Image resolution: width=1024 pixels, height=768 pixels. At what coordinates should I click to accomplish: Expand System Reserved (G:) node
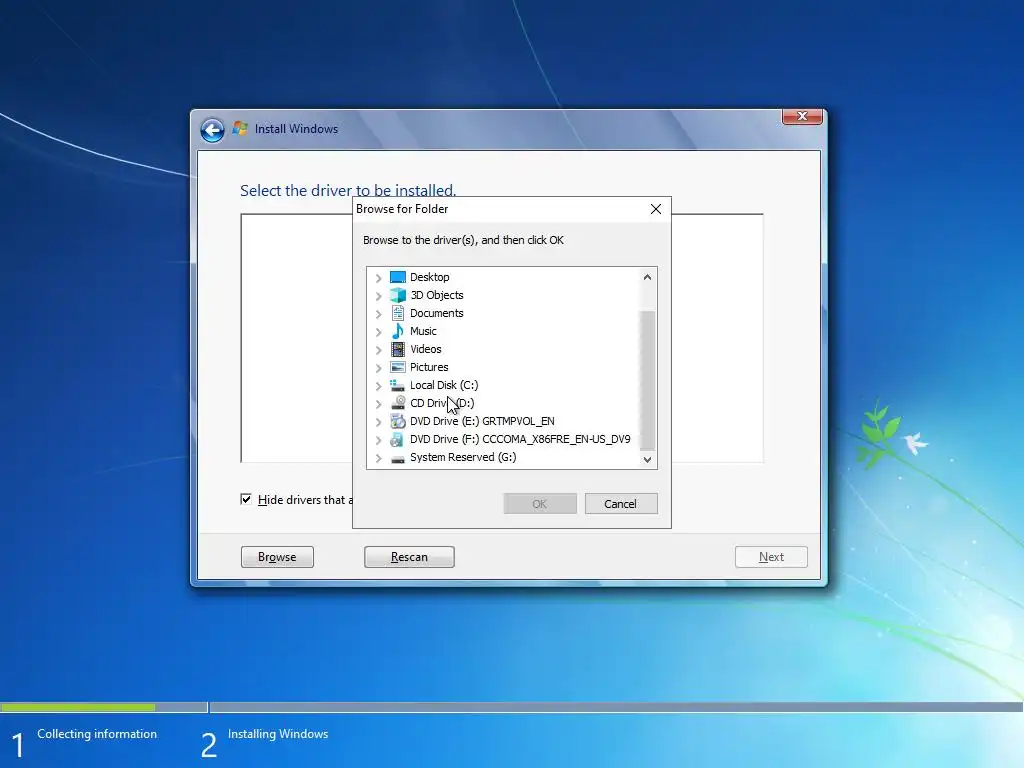point(379,458)
